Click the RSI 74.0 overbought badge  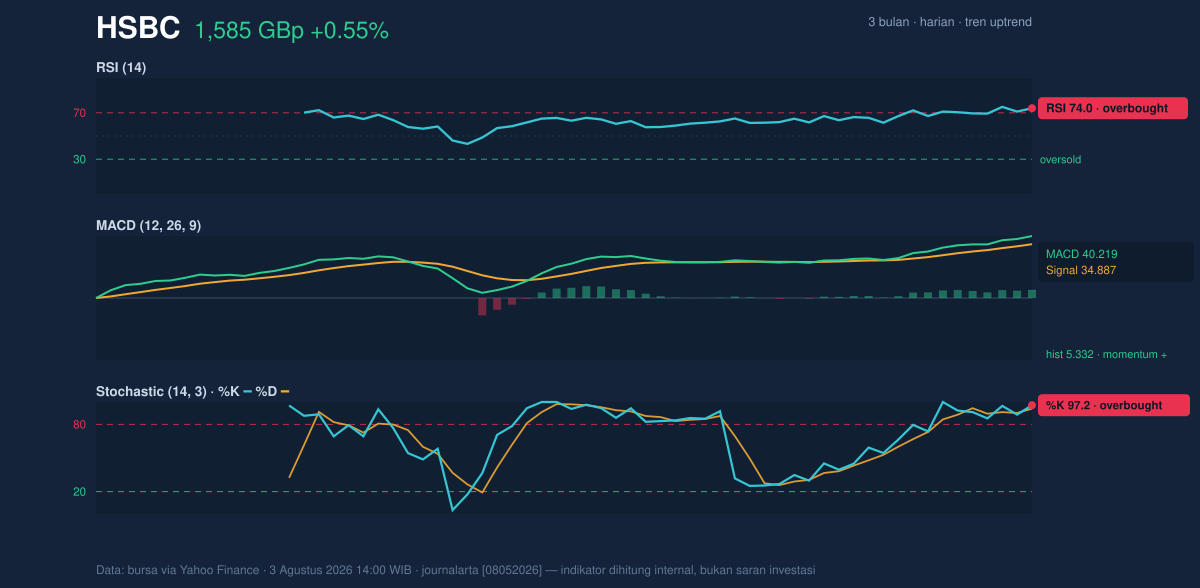click(1112, 108)
